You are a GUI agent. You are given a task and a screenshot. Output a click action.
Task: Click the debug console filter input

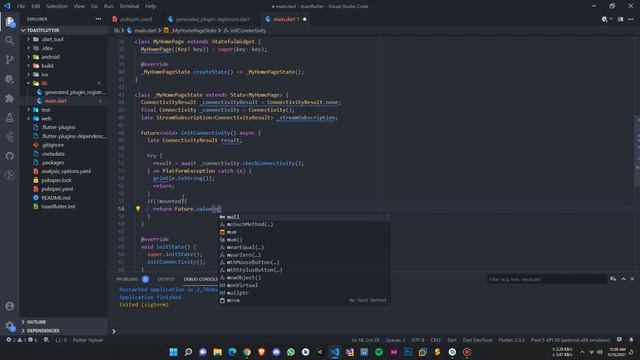(547, 279)
